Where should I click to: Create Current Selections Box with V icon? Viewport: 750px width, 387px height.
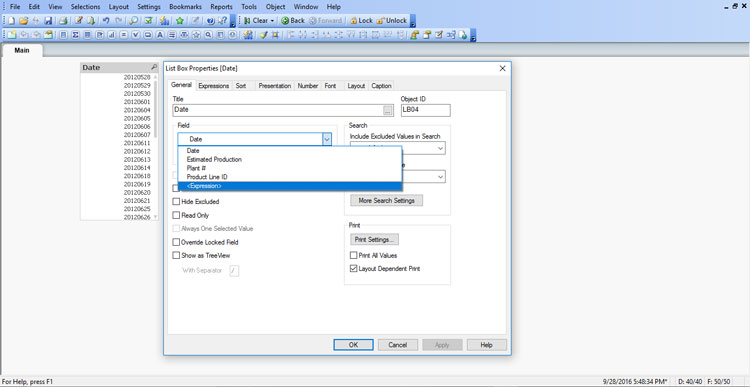[136, 34]
